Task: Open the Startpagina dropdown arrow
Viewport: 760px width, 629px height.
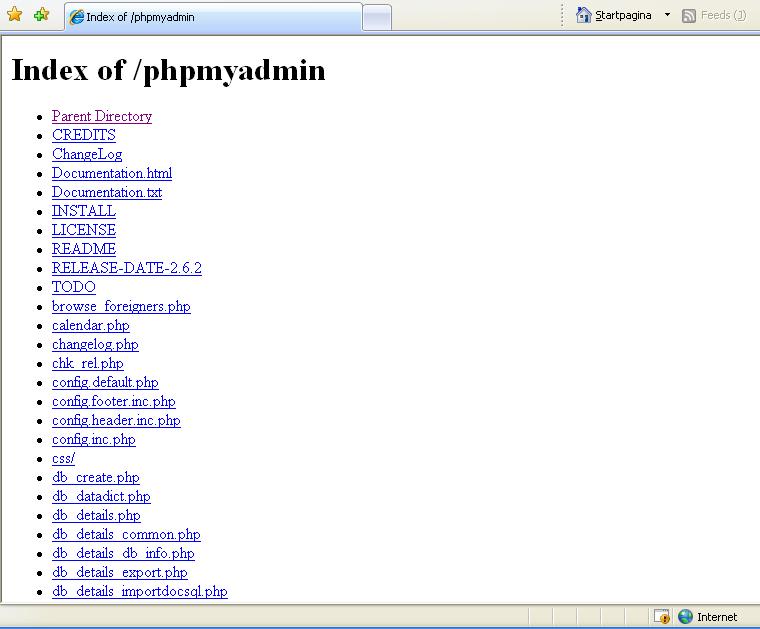Action: [x=667, y=15]
